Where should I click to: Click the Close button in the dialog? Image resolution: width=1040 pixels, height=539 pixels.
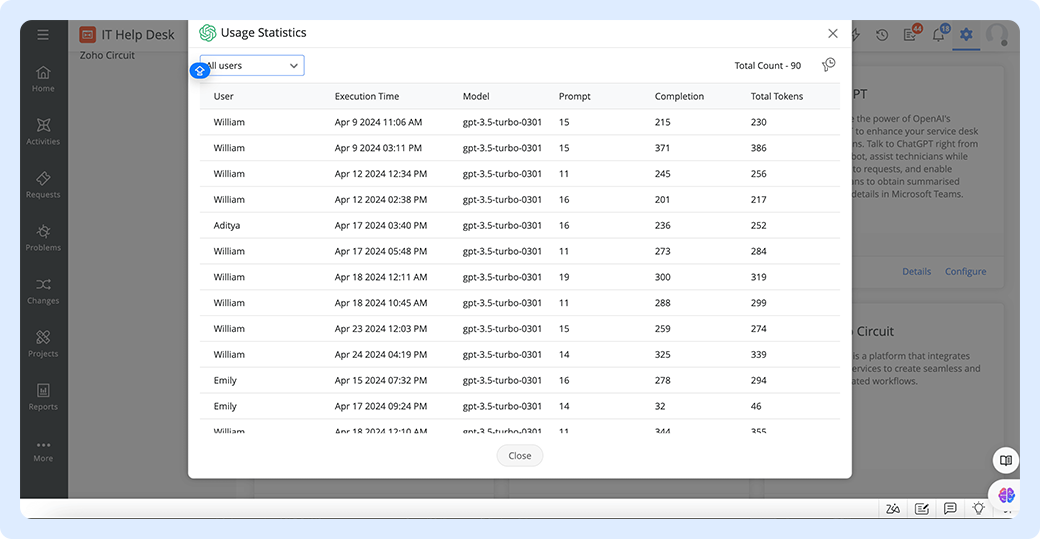point(519,455)
